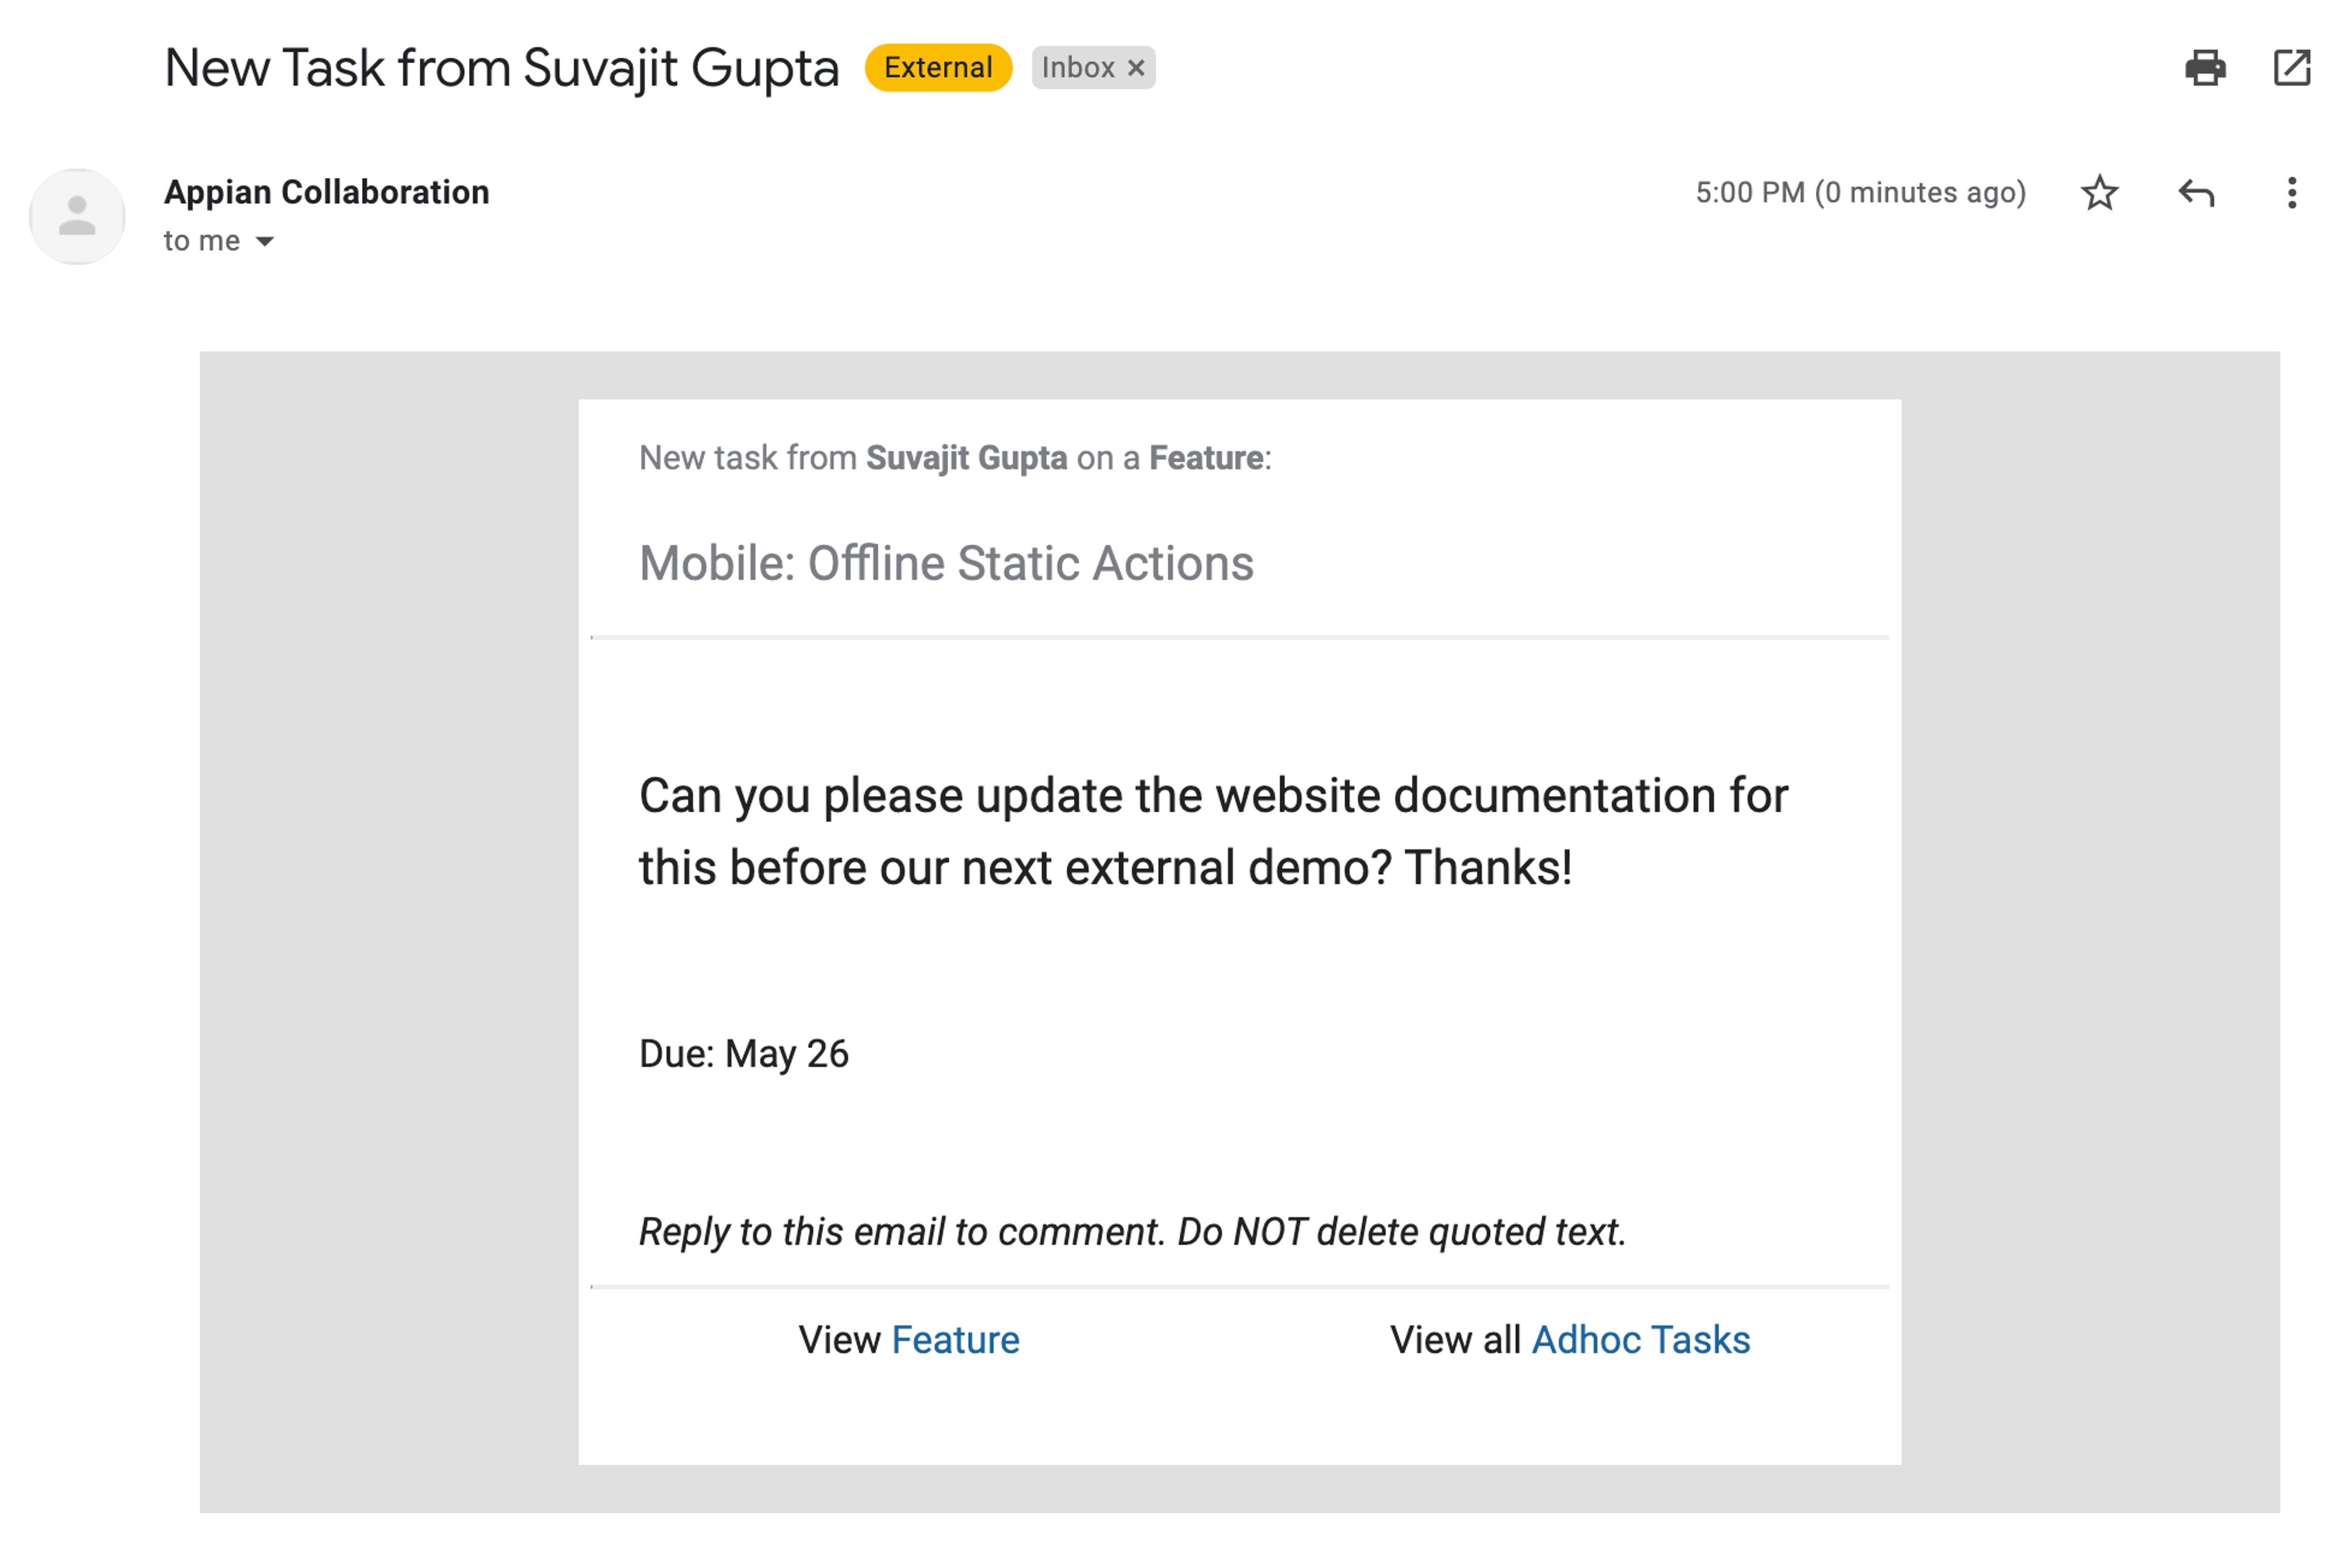Open the Adhoc Tasks link
This screenshot has height=1568, width=2333.
[x=1641, y=1340]
